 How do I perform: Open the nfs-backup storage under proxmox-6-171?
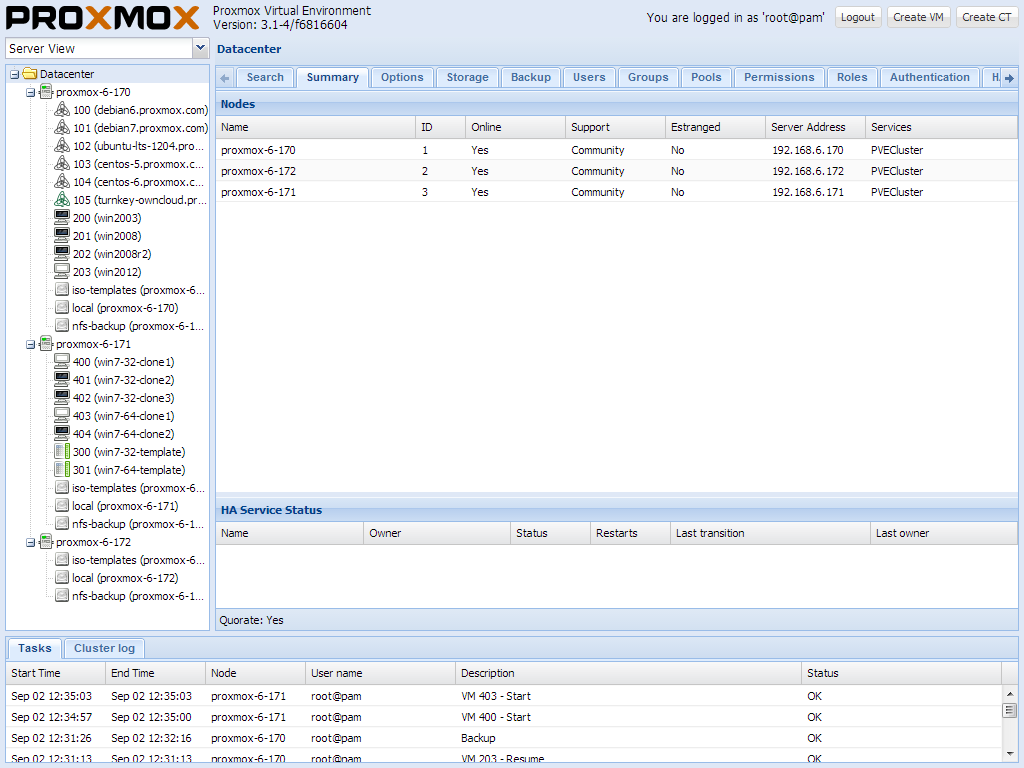click(61, 524)
